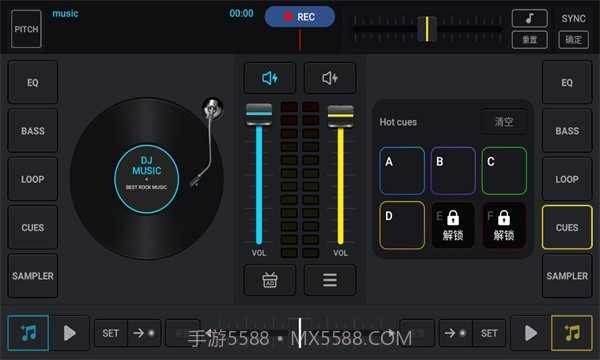Click the music note button near SYNC
The width and height of the screenshot is (600, 360).
[530, 18]
